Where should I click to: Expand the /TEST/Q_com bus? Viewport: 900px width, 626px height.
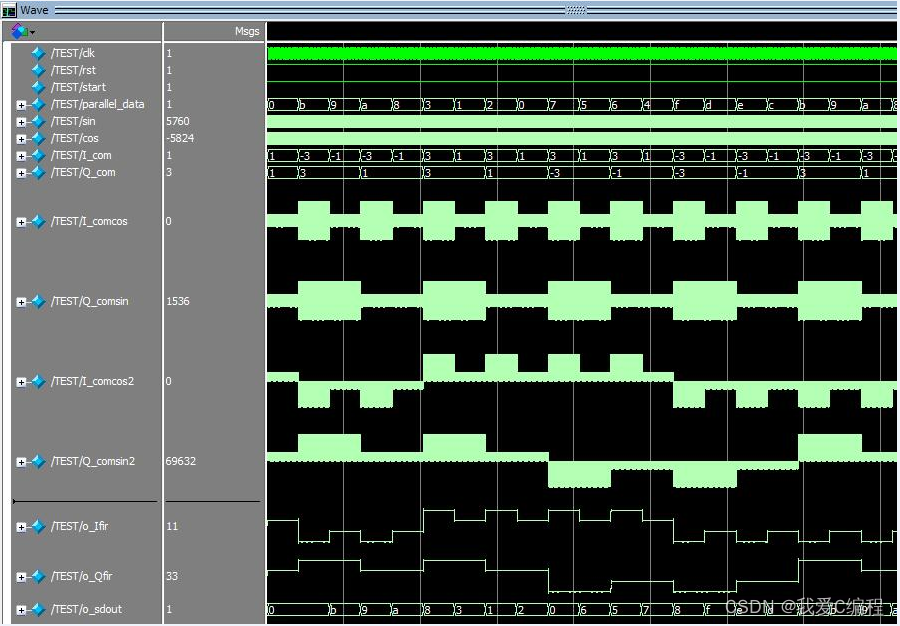[x=21, y=173]
